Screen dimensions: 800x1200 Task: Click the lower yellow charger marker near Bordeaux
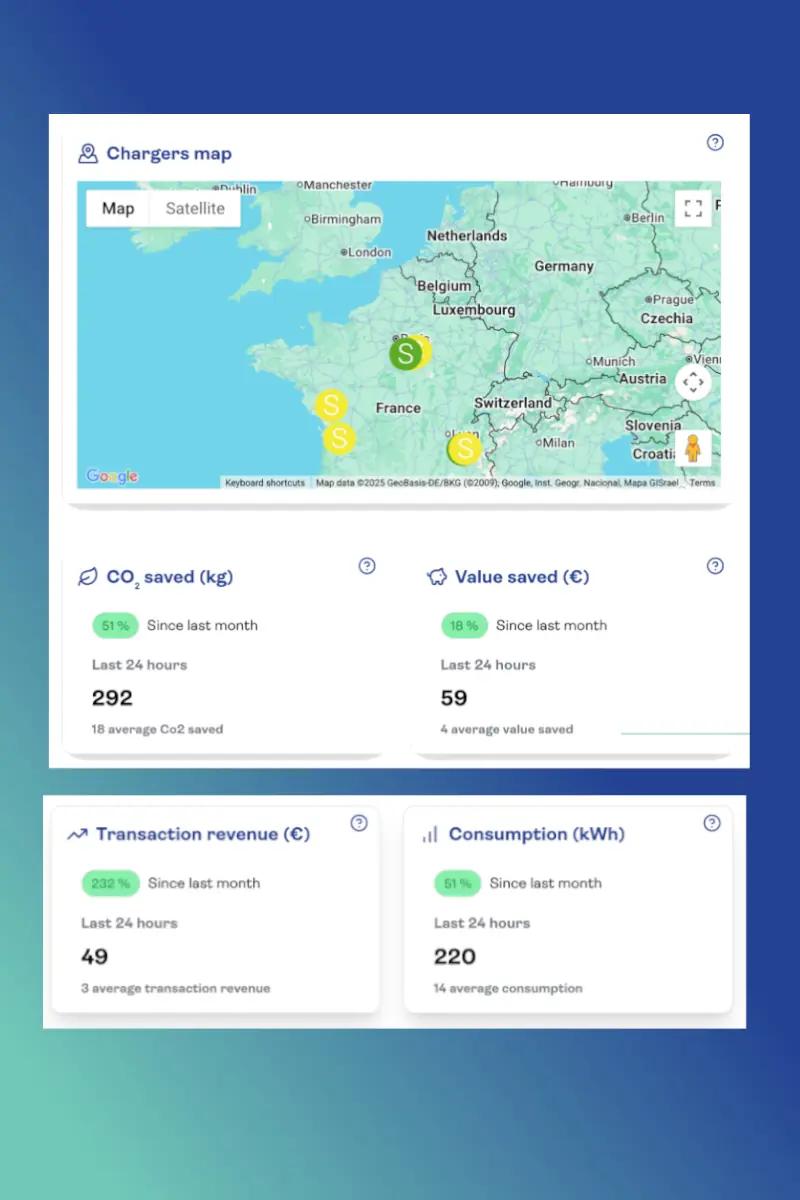tap(340, 438)
